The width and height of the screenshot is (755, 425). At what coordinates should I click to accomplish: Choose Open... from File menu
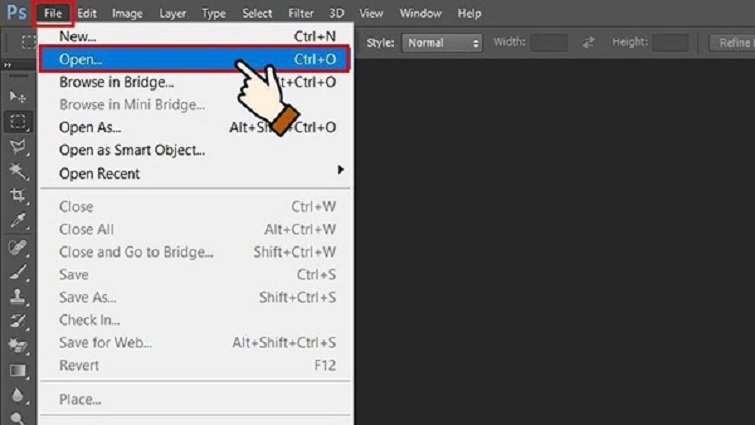[x=195, y=59]
